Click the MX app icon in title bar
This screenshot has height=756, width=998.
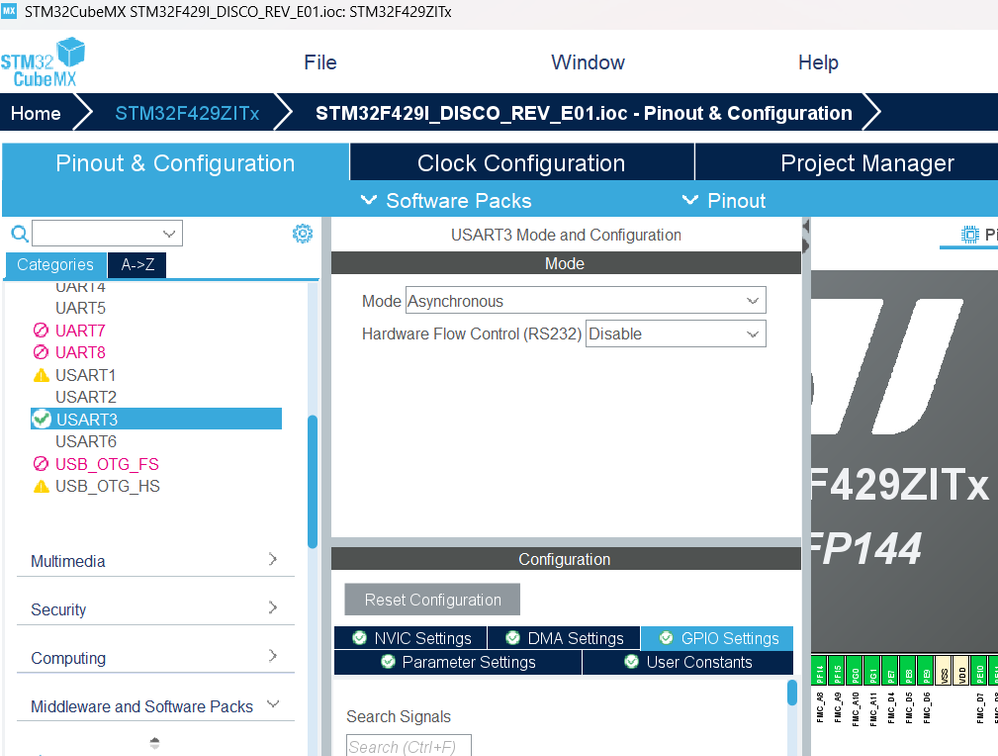click(9, 11)
